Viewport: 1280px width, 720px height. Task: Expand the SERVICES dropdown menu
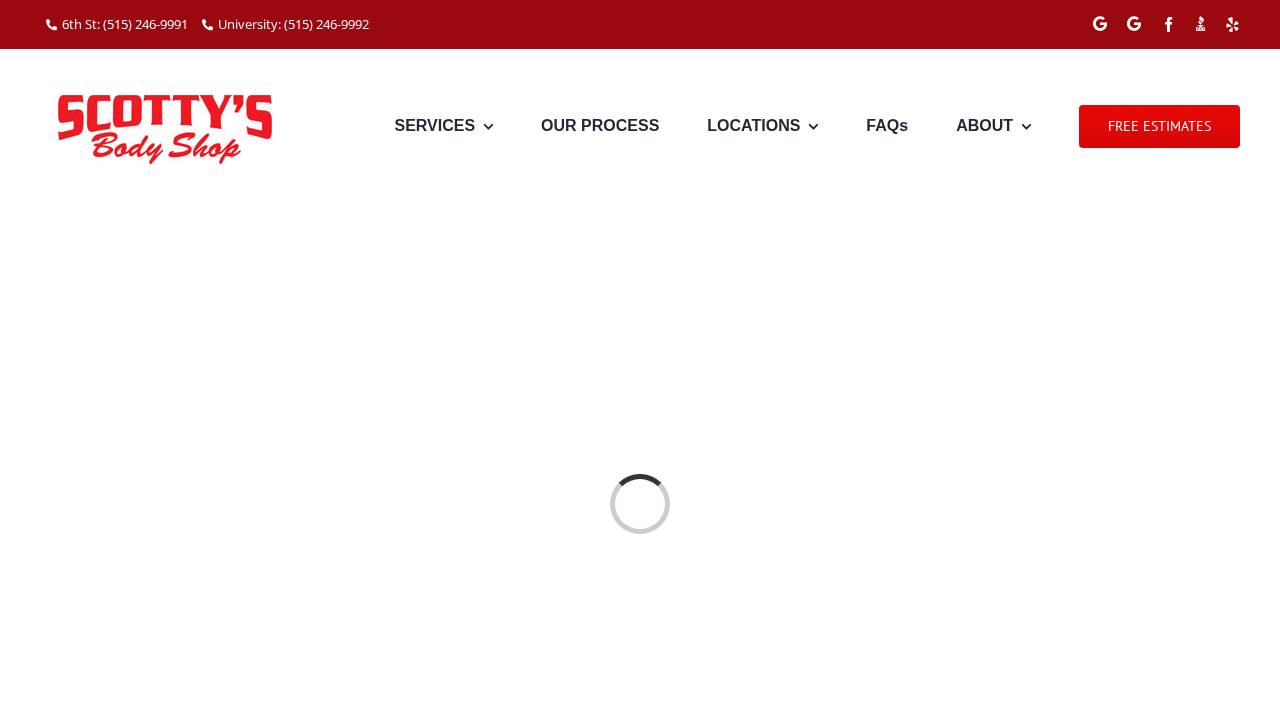(x=434, y=126)
